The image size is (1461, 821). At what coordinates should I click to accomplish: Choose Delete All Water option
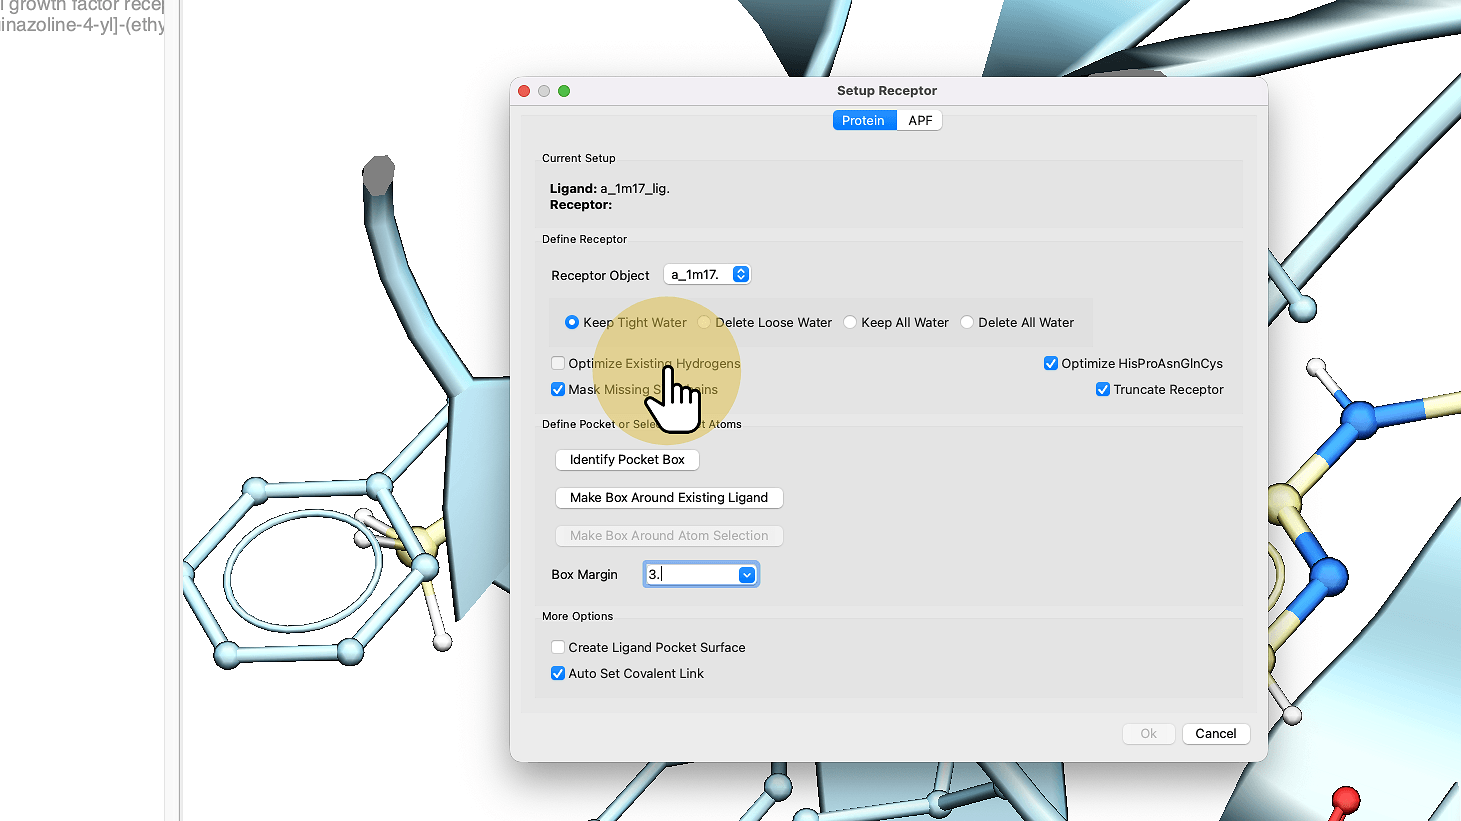pyautogui.click(x=967, y=322)
